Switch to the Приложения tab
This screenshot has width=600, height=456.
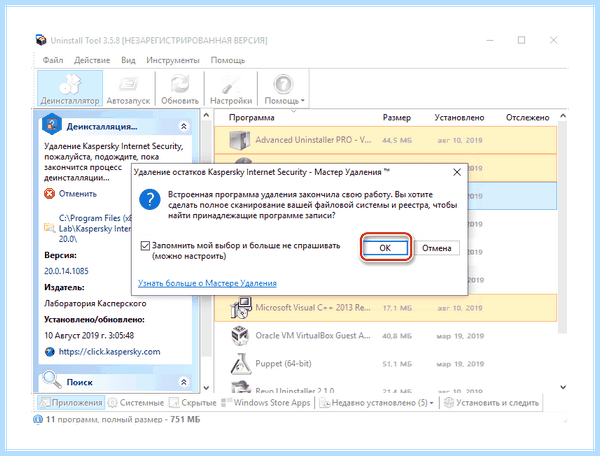tap(72, 402)
